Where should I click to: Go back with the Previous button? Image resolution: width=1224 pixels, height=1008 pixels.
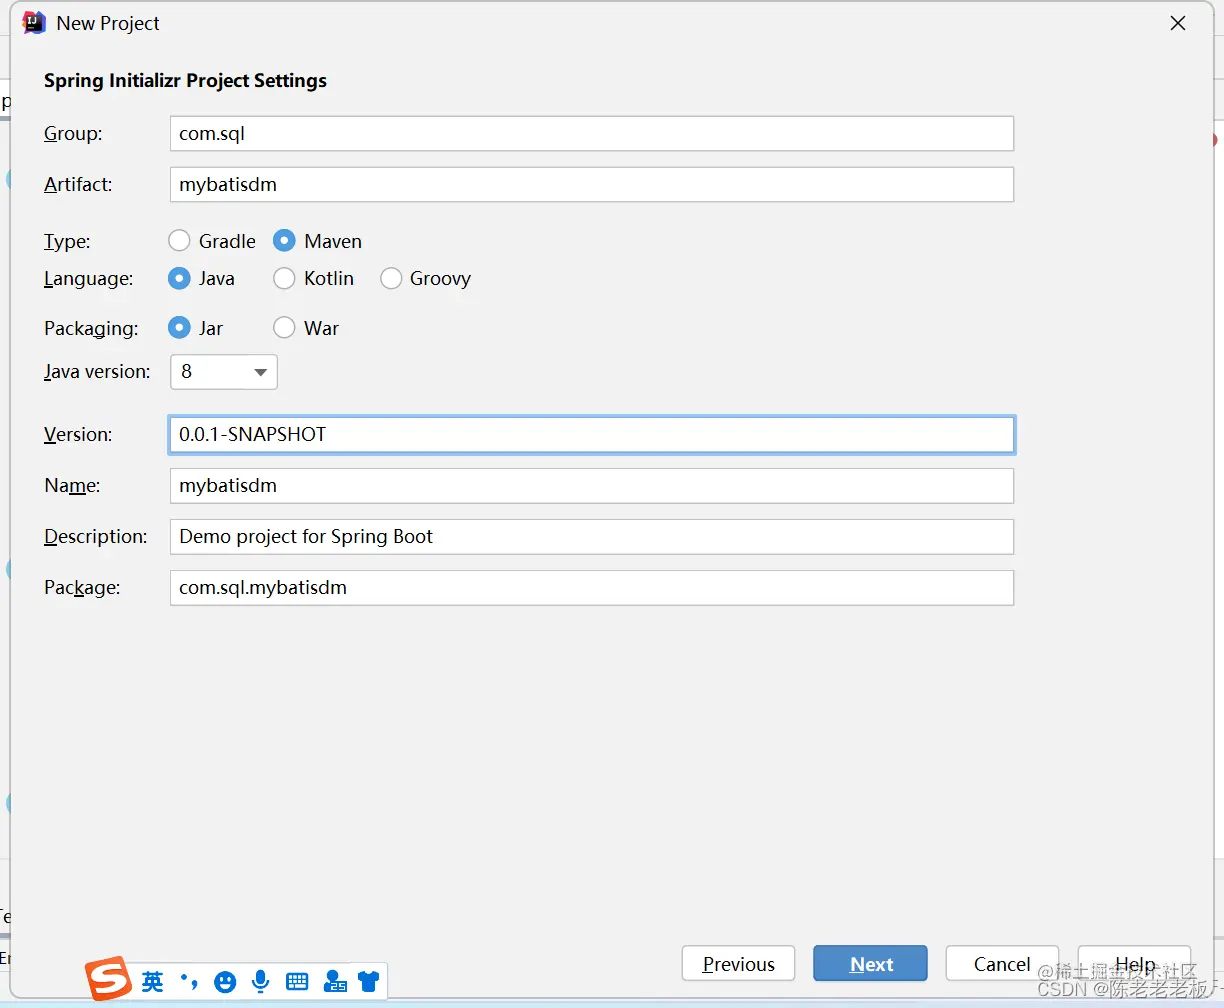738,964
